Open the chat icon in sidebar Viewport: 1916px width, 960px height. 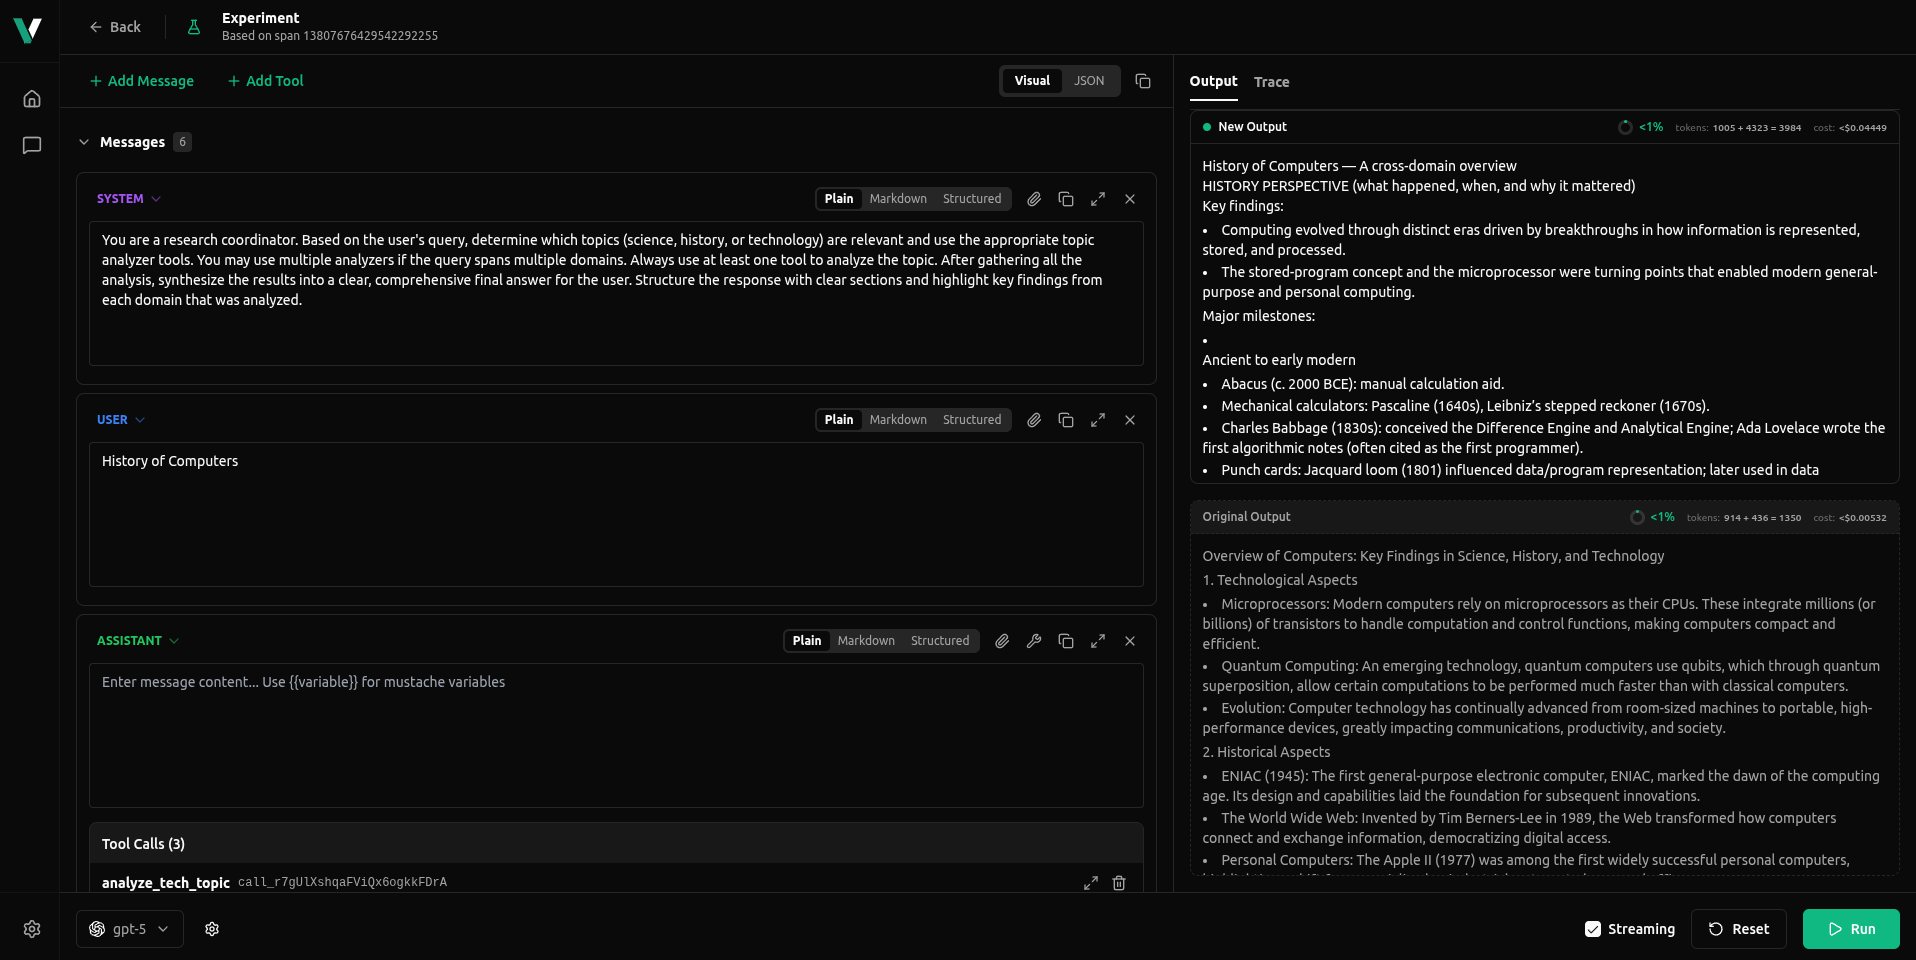[x=32, y=146]
